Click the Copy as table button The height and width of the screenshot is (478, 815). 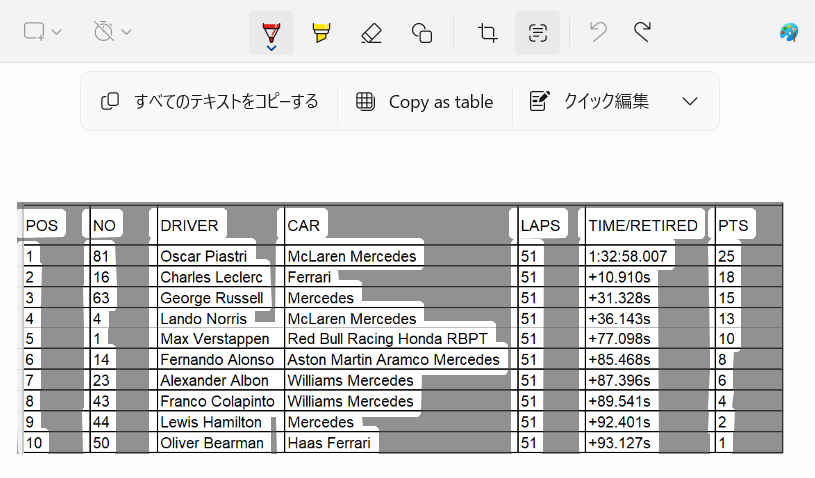[424, 101]
